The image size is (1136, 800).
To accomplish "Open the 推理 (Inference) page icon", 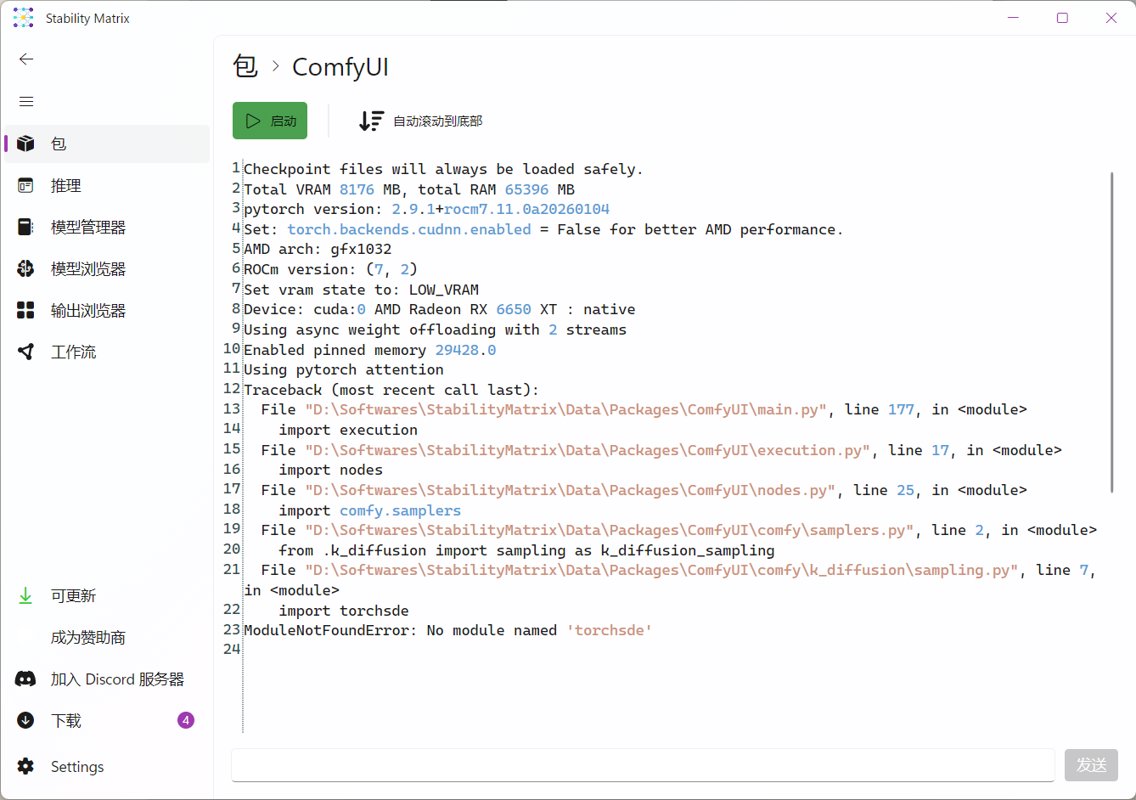I will click(x=26, y=186).
